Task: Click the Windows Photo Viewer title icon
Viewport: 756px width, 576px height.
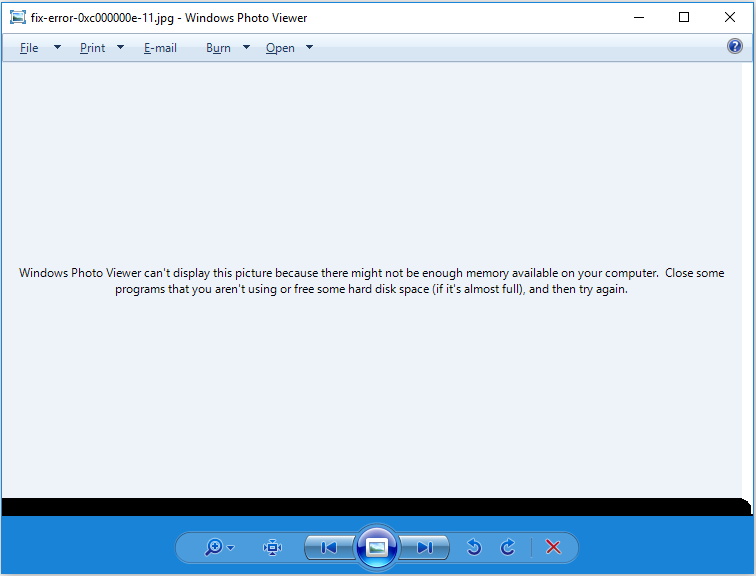Action: (x=18, y=17)
